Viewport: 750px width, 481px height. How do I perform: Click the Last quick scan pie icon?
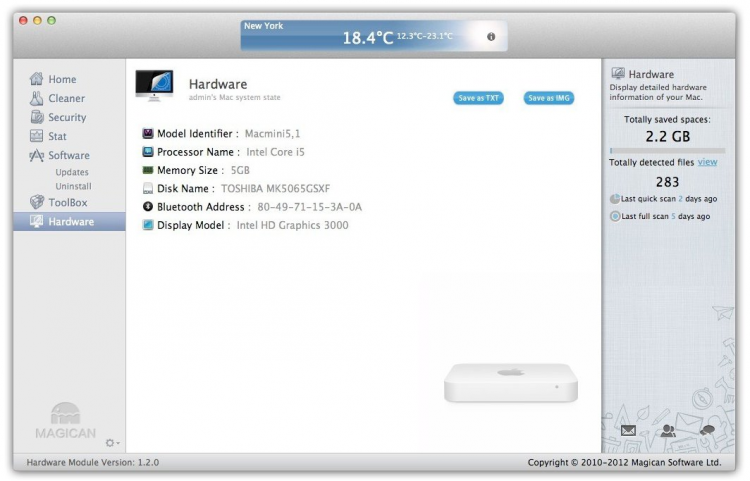tap(615, 199)
